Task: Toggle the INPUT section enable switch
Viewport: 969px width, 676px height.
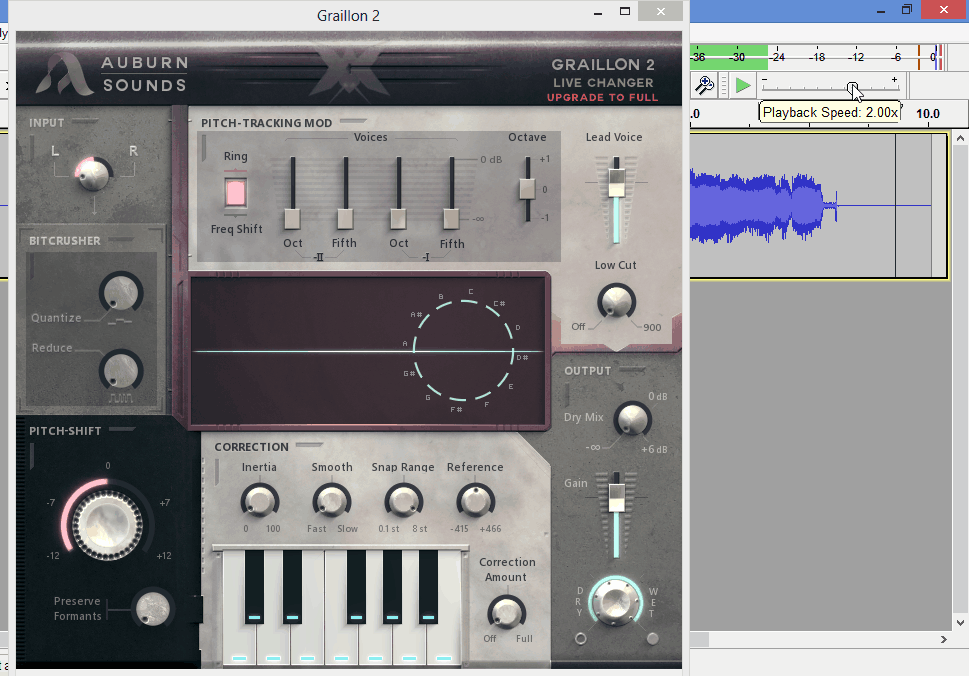Action: (83, 122)
